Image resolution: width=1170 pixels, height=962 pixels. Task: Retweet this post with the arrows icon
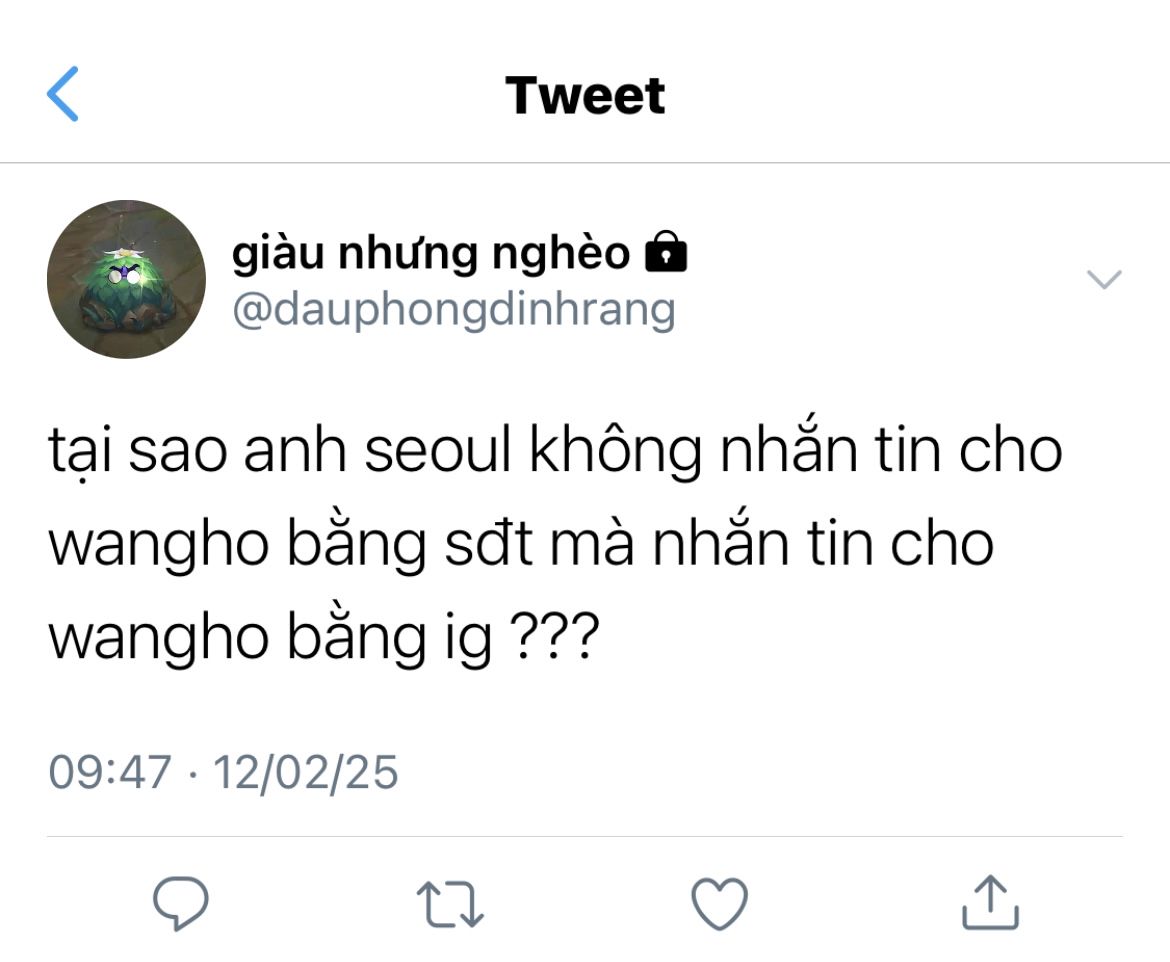click(450, 904)
